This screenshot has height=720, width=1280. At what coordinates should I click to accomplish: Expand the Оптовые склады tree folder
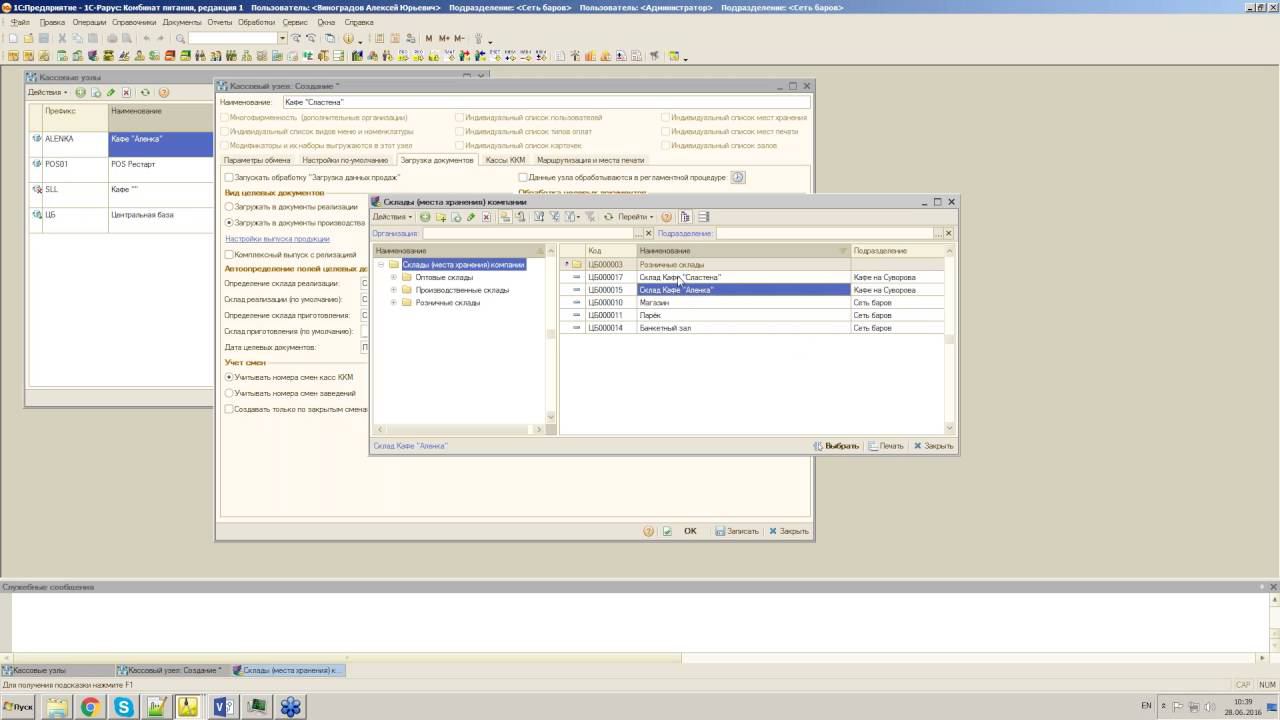point(394,277)
